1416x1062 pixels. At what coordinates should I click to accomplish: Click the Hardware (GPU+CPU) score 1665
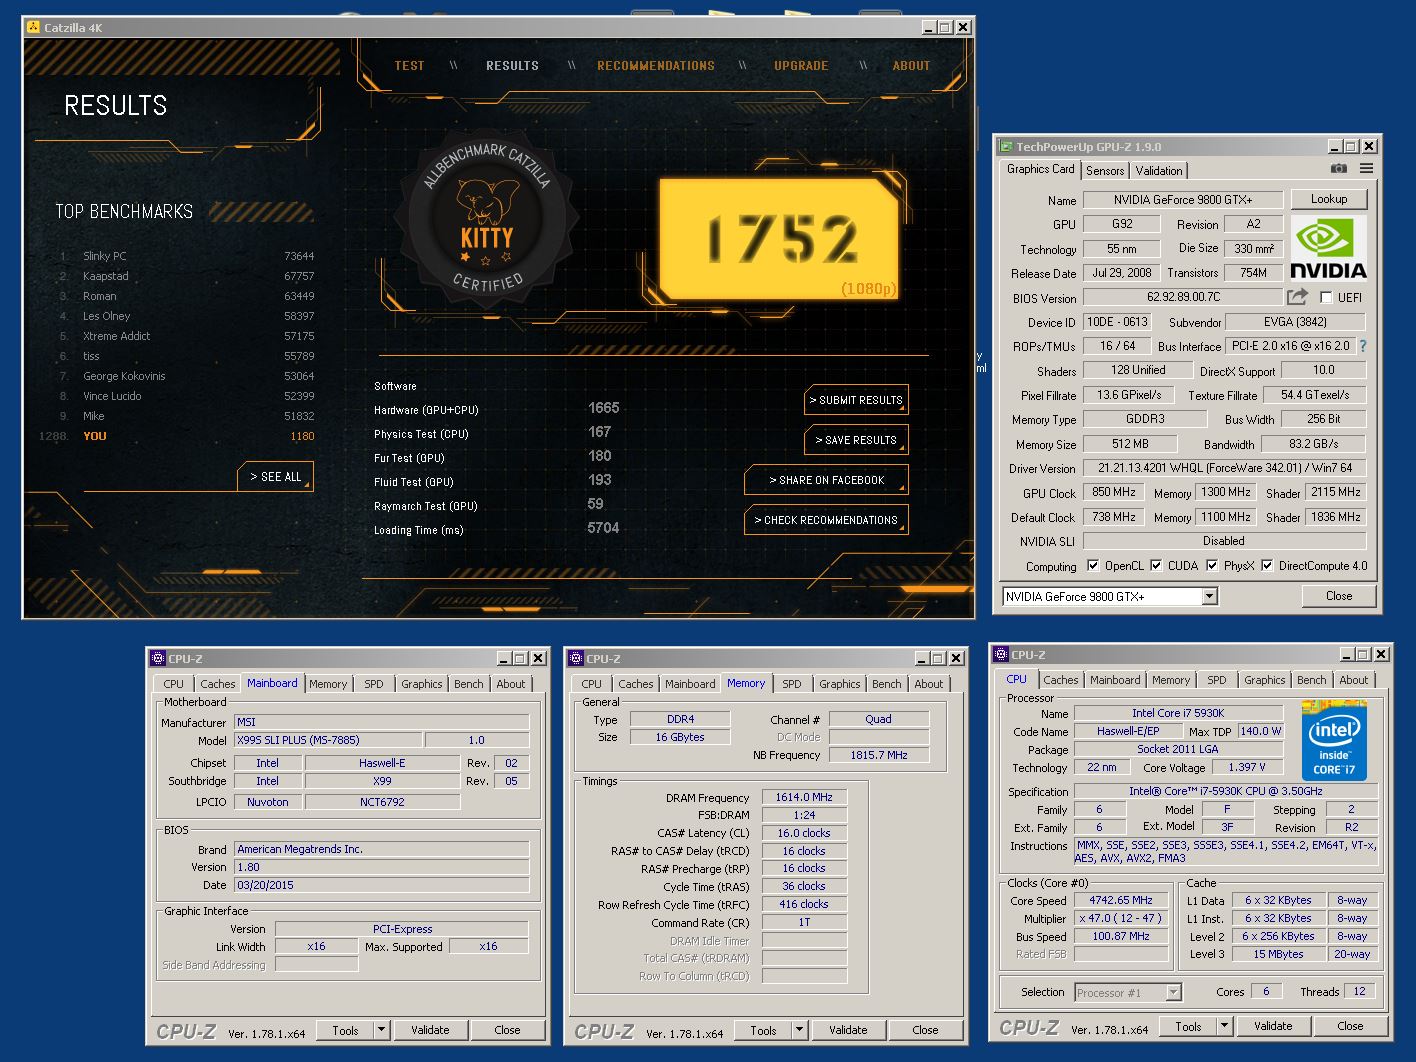(x=603, y=408)
